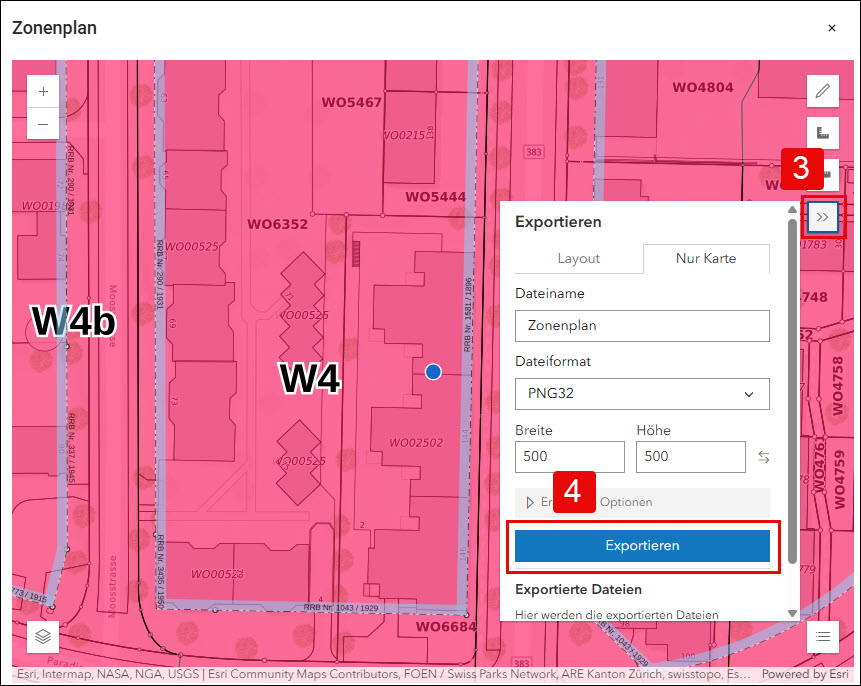Image resolution: width=861 pixels, height=686 pixels.
Task: Click the Dateiname field containing Zonenplan
Action: click(x=642, y=326)
